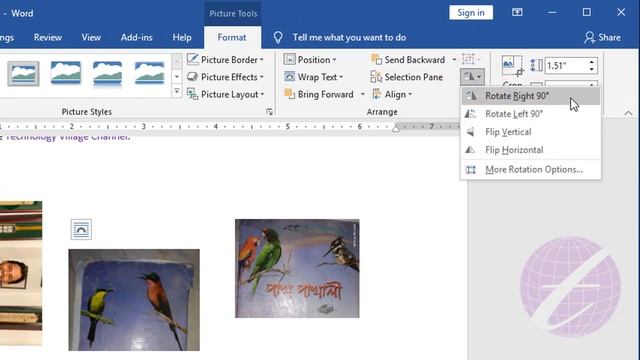Click the Tell me lightbulb icon
The height and width of the screenshot is (360, 640).
278,38
